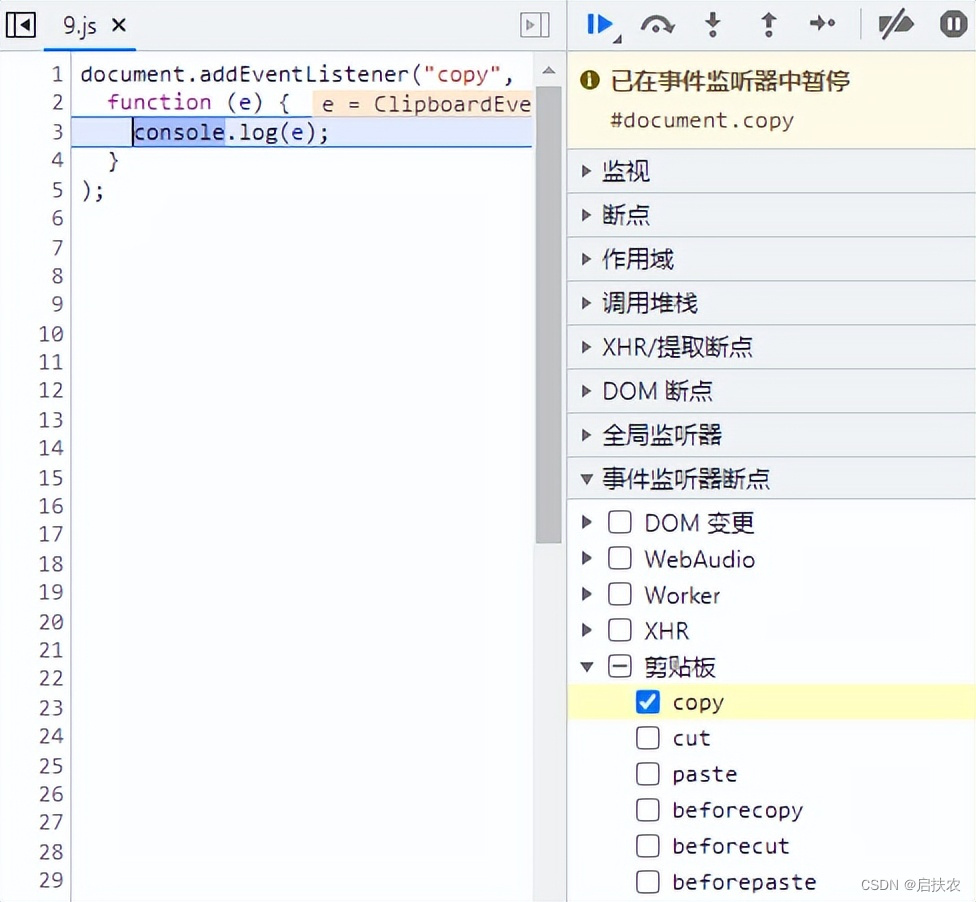The image size is (976, 902).
Task: Click the #document.copy pause detail
Action: [702, 120]
